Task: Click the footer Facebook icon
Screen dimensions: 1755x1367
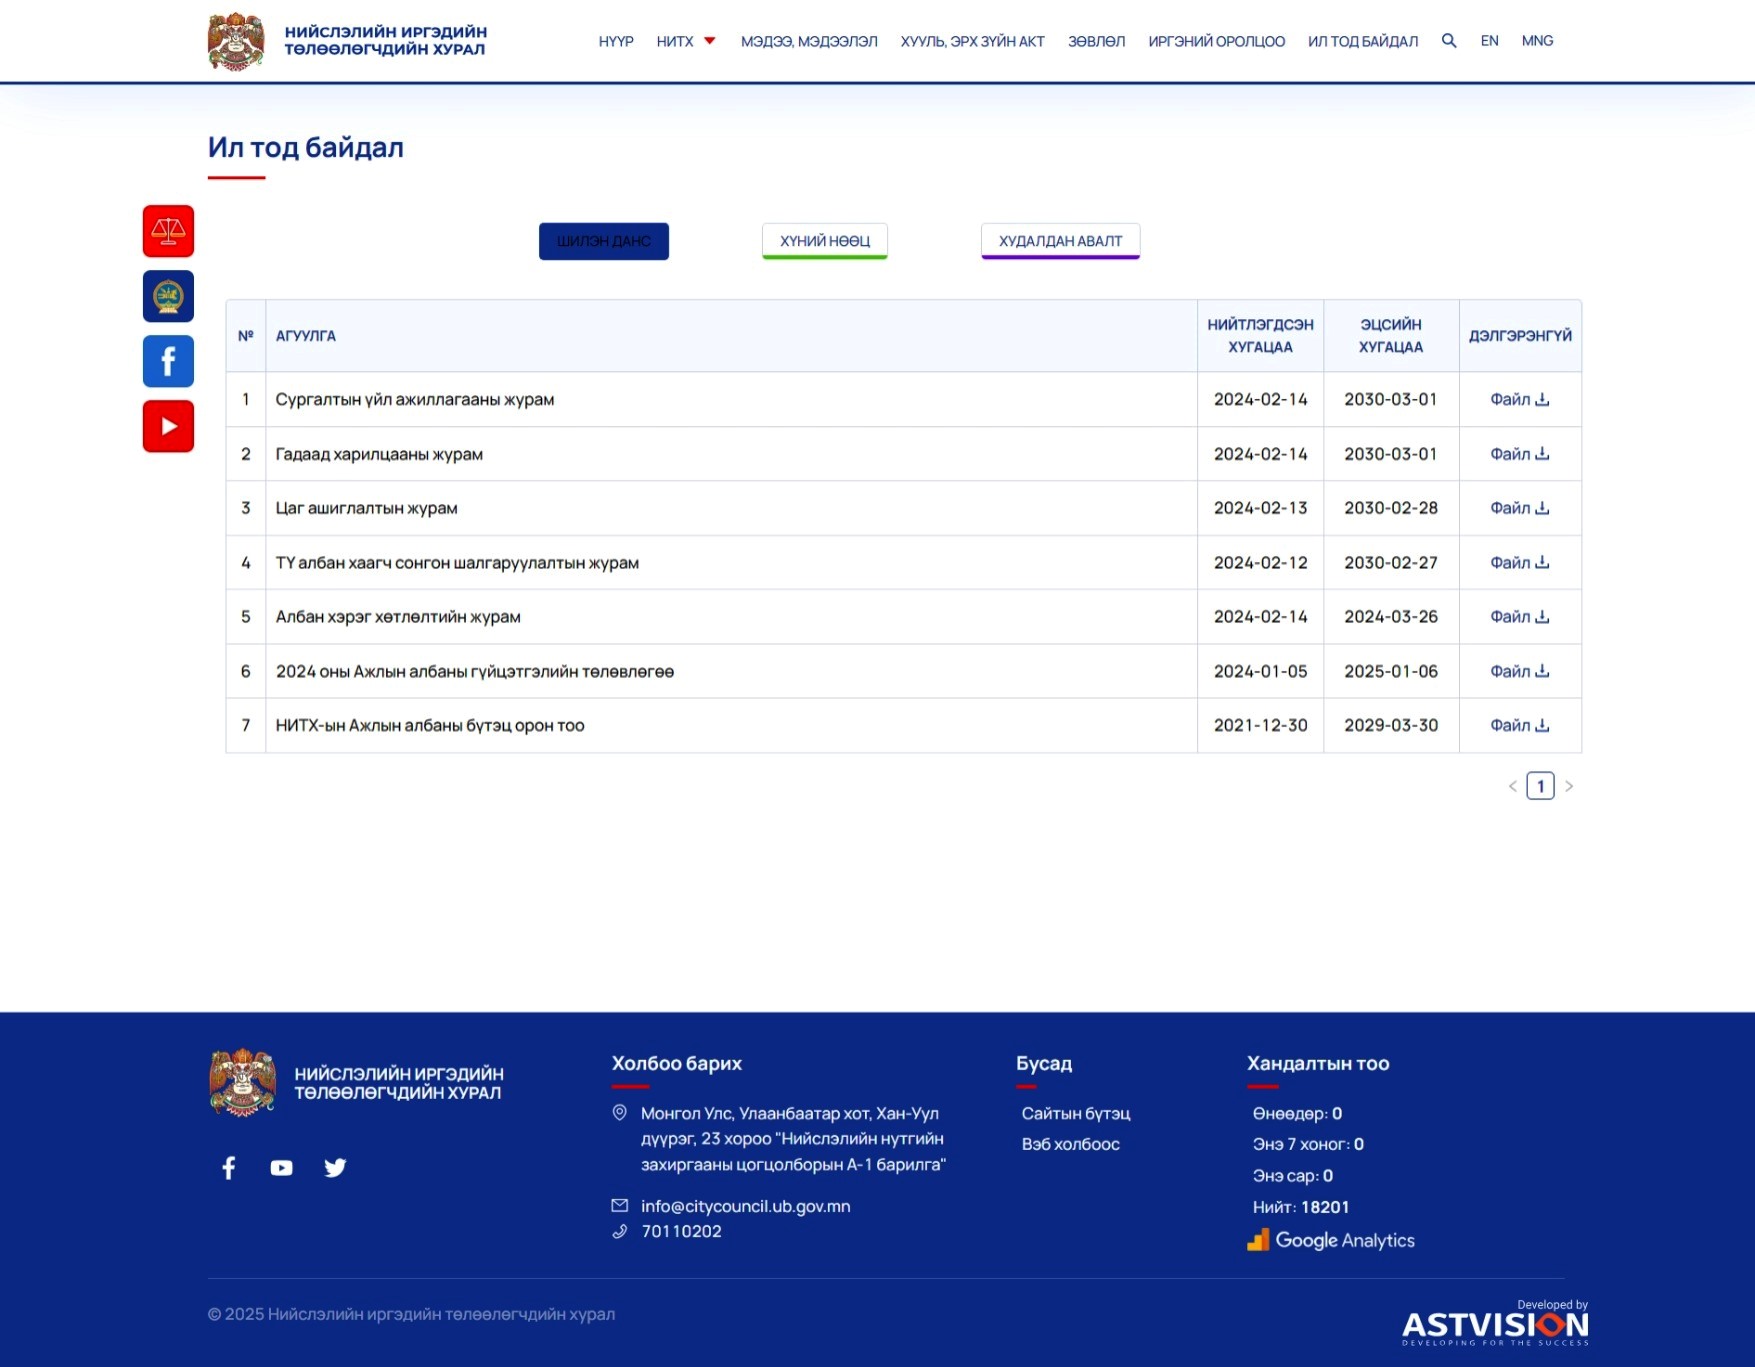Action: click(x=228, y=1167)
